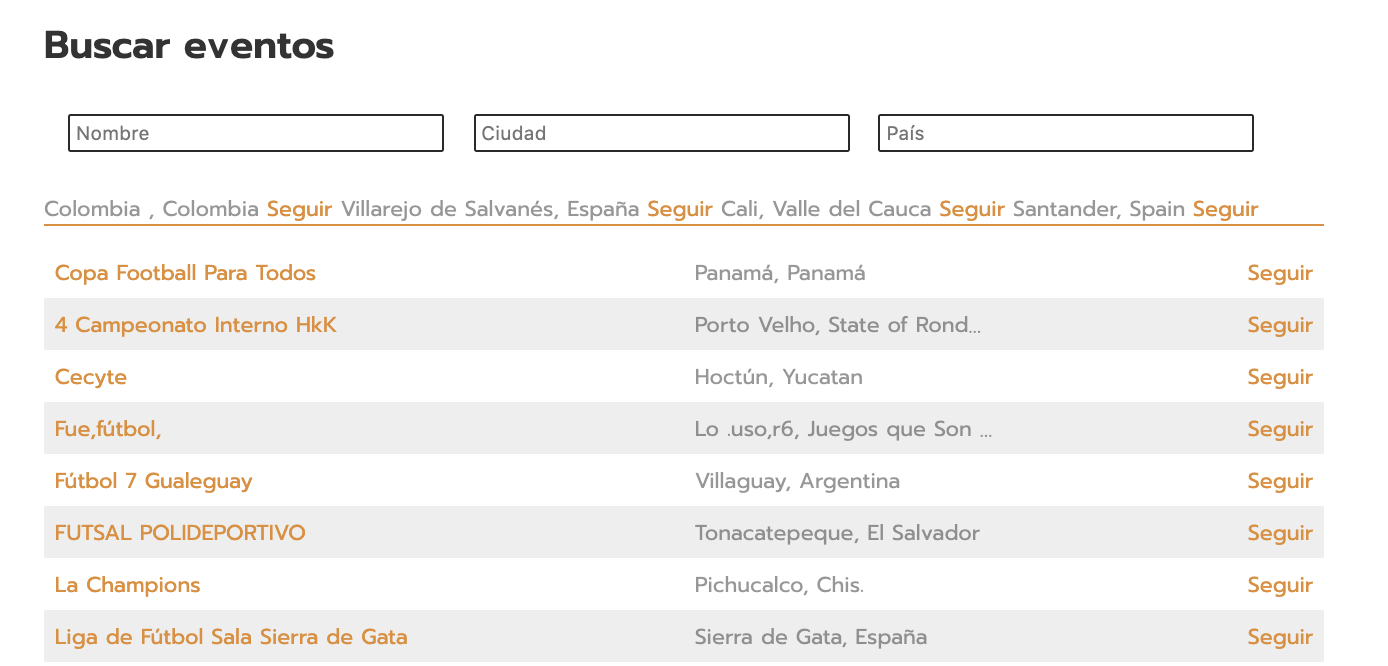Follow the Hoctún, Yucatan event
Image resolution: width=1388 pixels, height=666 pixels.
[1279, 377]
